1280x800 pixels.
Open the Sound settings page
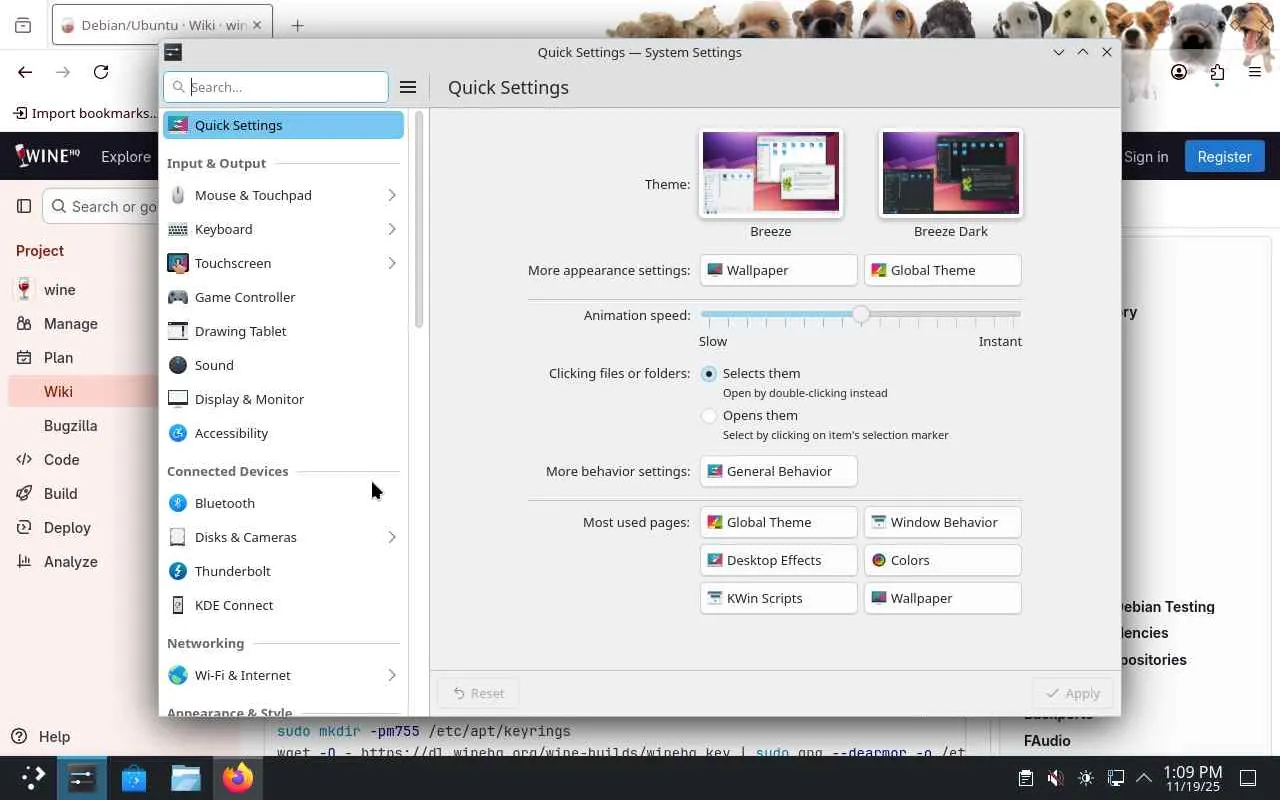(284, 365)
